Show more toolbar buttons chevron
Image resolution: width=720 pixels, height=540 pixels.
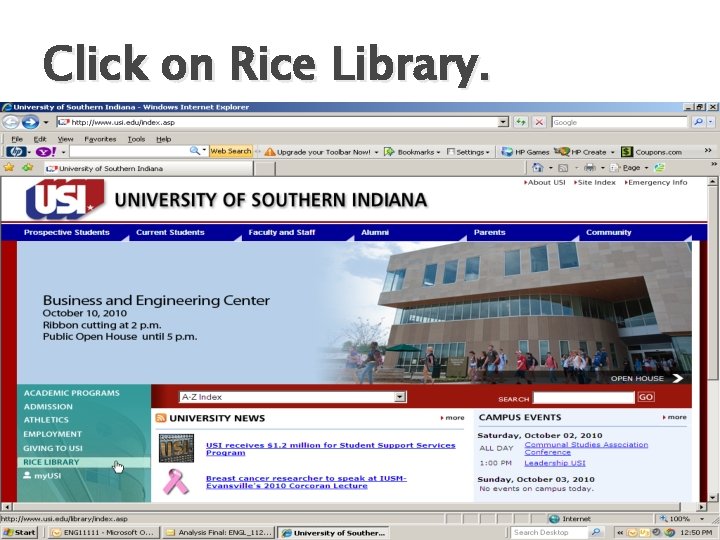pyautogui.click(x=708, y=150)
